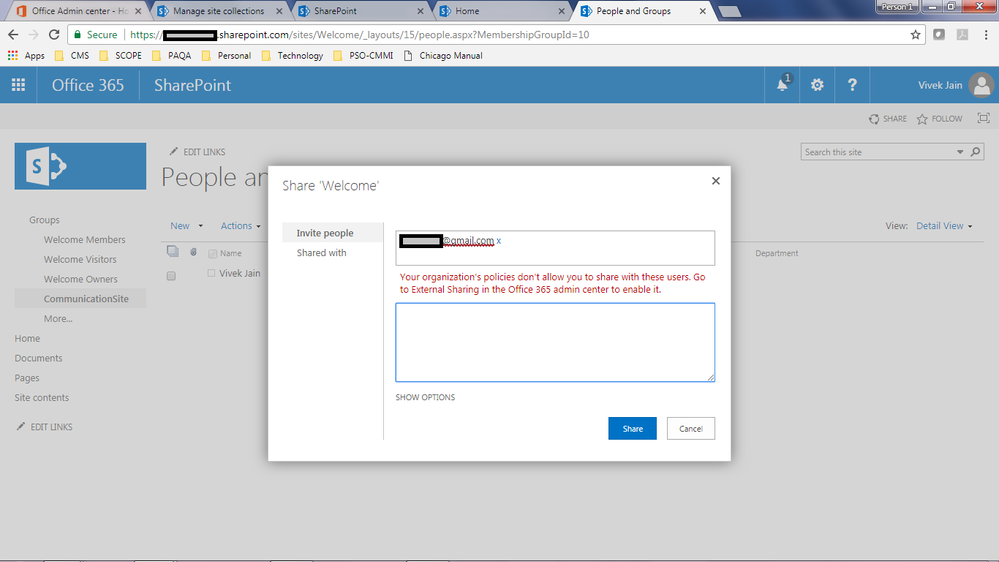
Task: Switch to the Home browser tab
Action: [x=501, y=11]
